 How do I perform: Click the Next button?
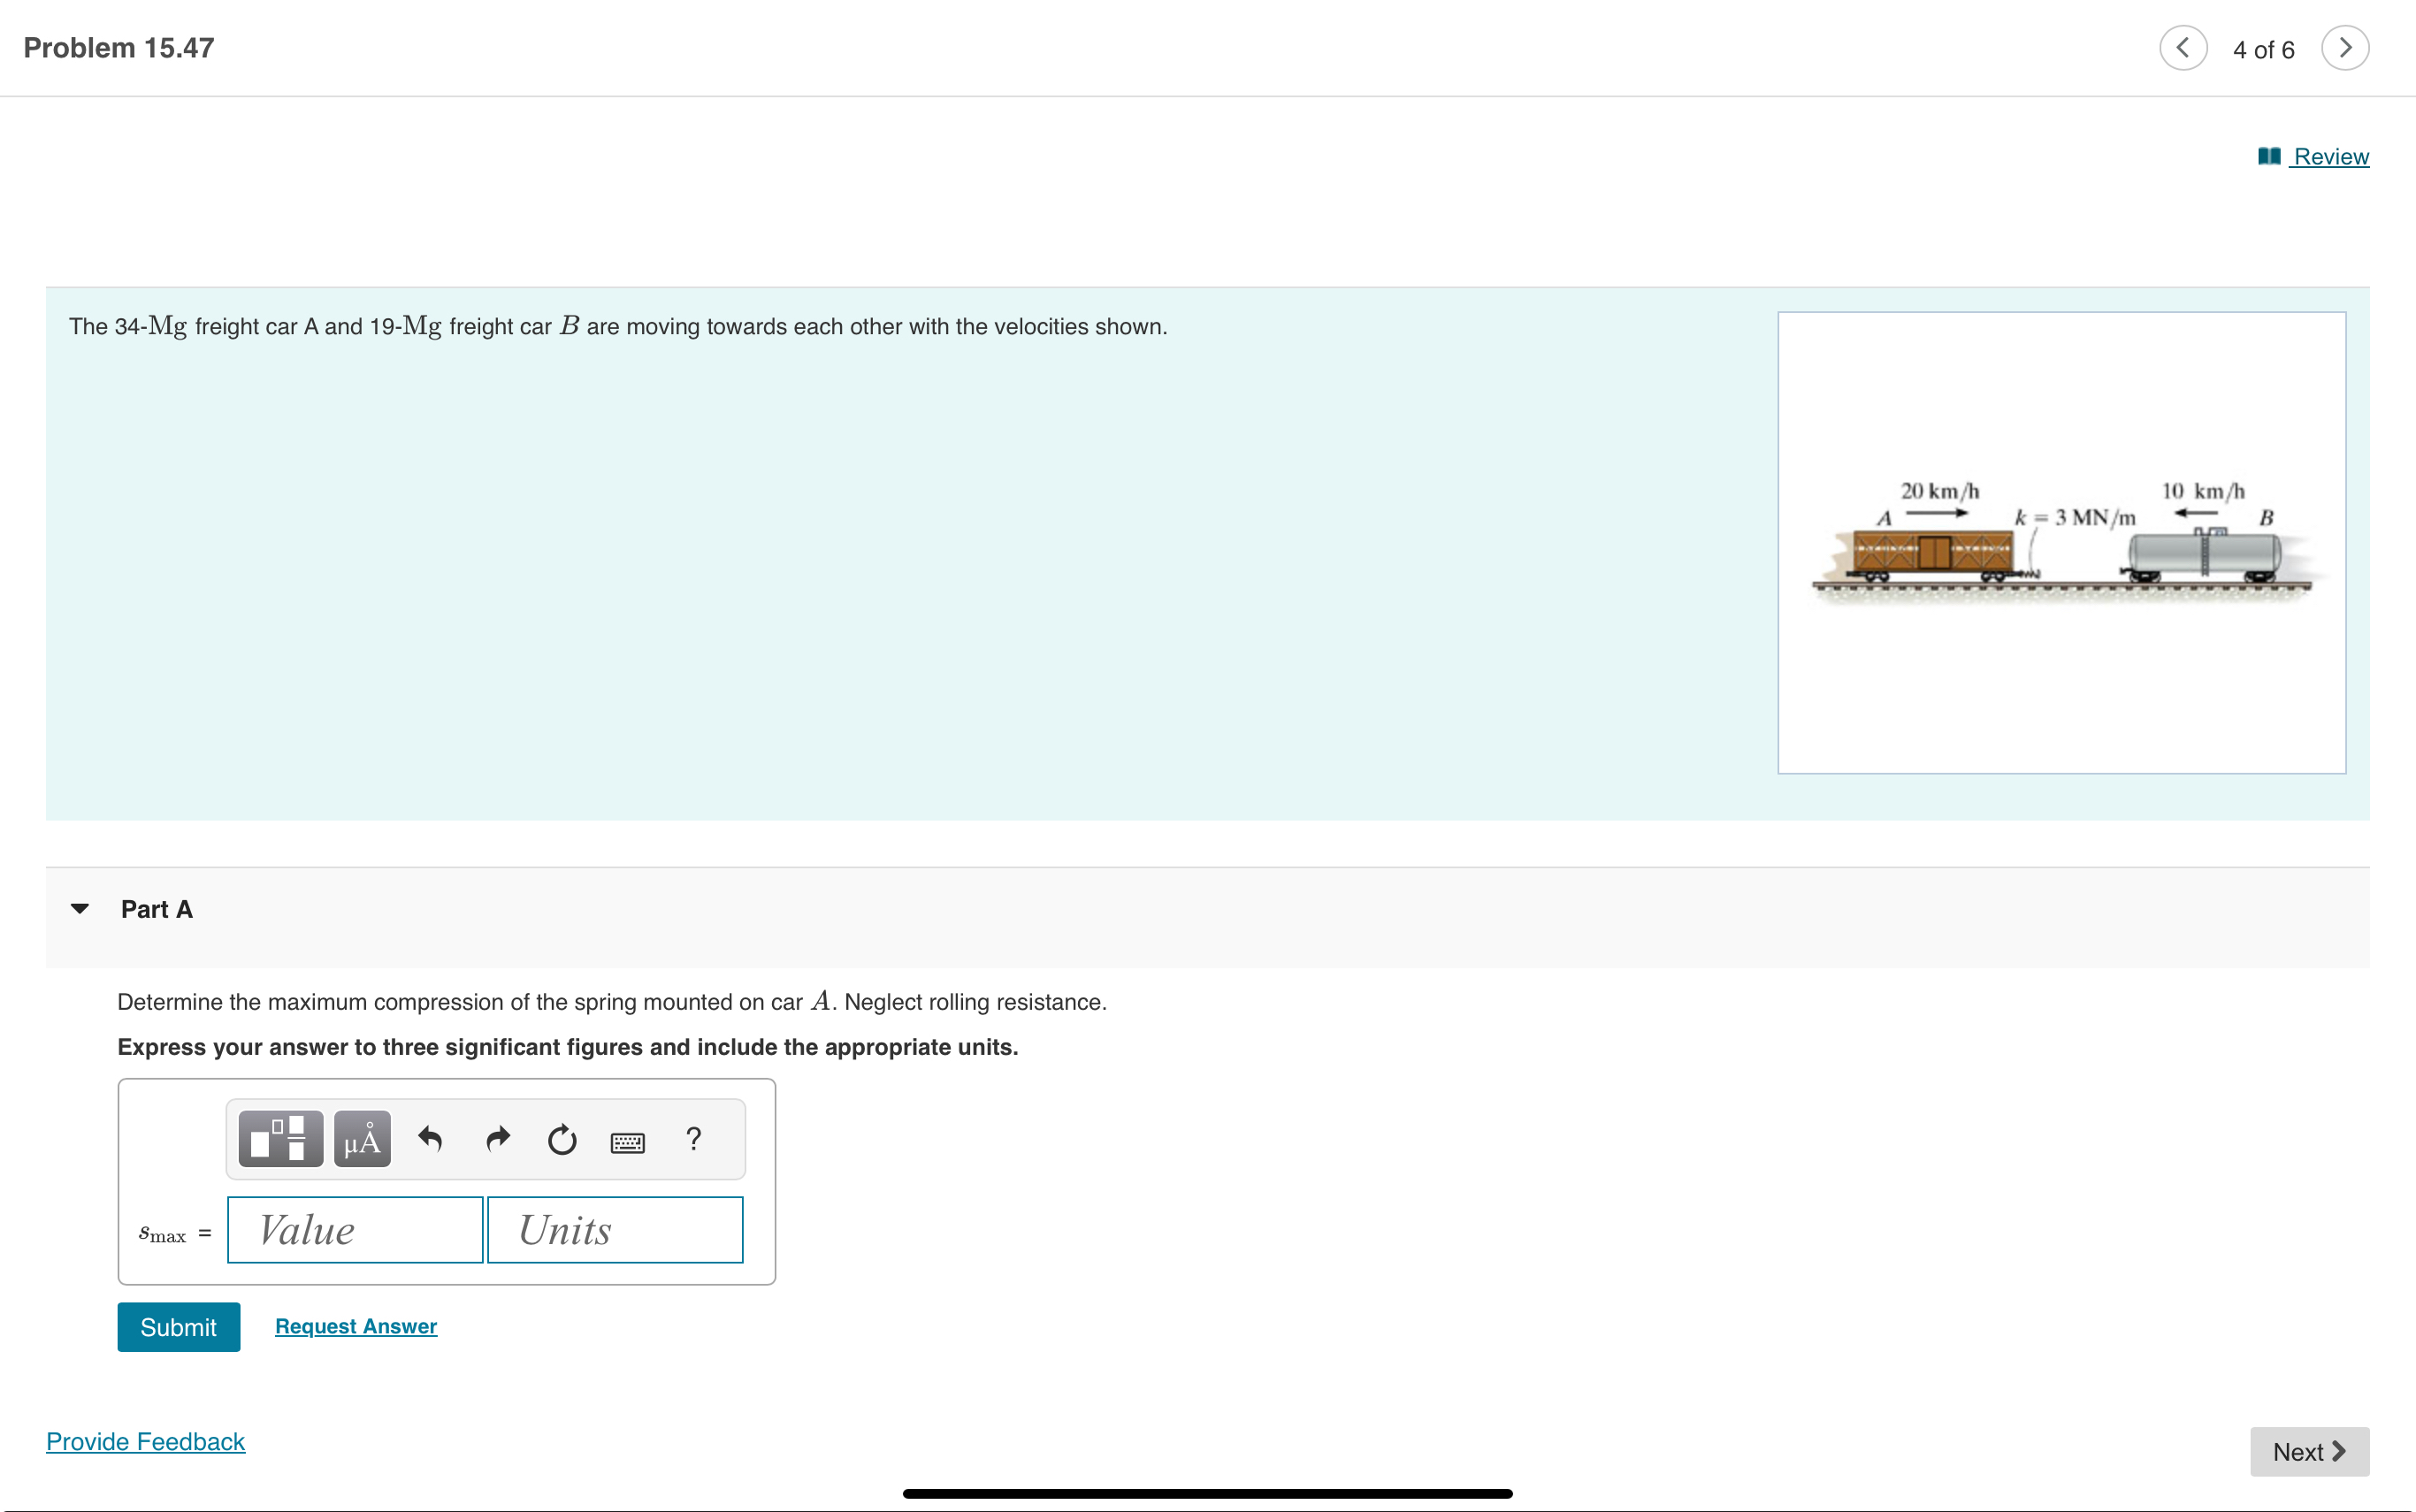(x=2308, y=1451)
